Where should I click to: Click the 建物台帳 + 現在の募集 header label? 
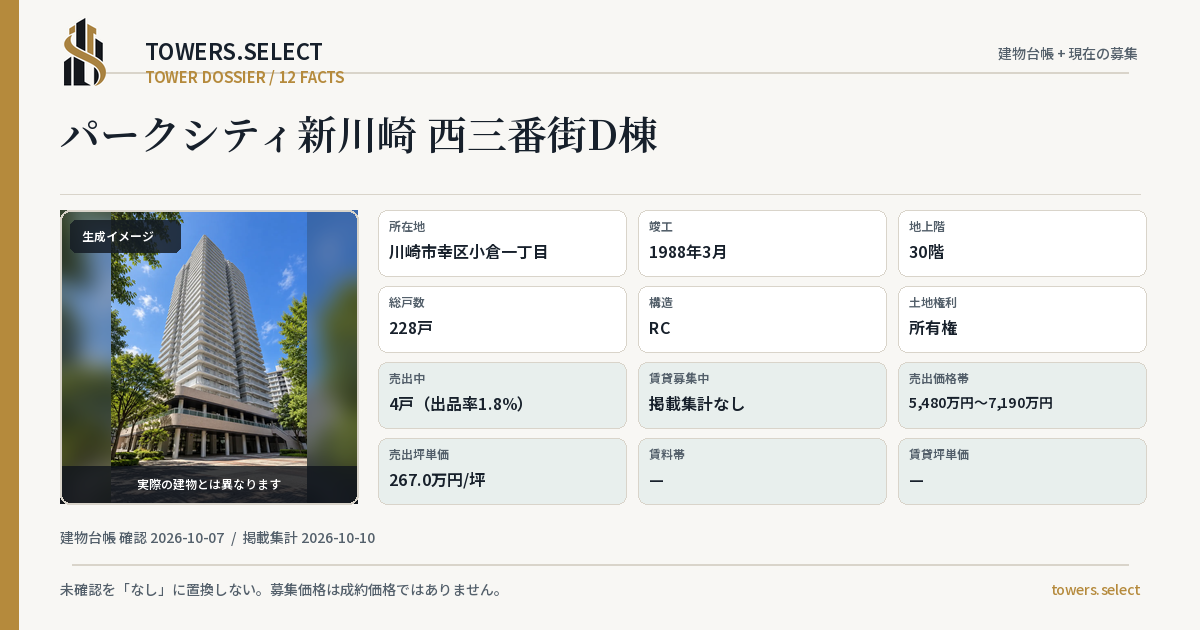1068,53
